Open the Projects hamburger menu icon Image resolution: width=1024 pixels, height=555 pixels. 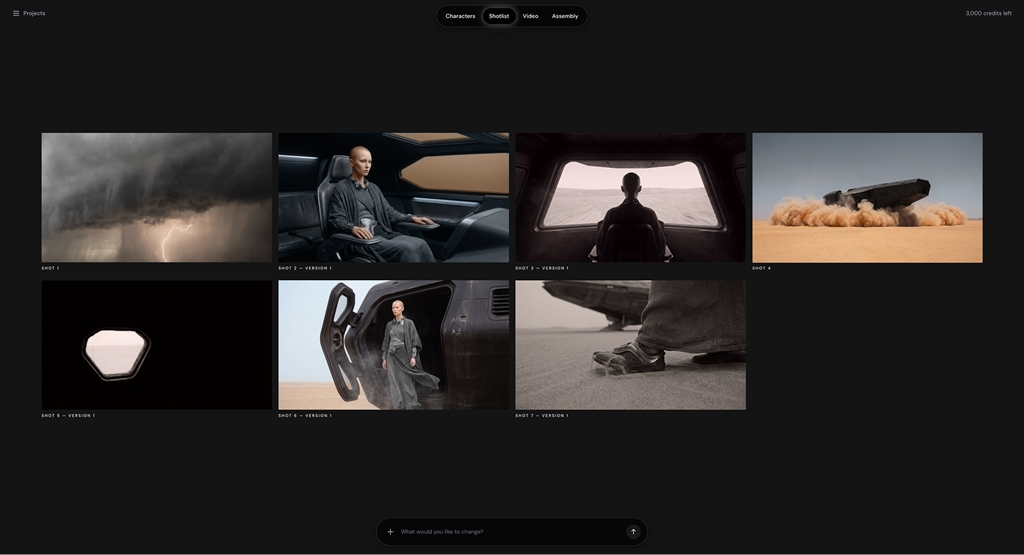(16, 14)
